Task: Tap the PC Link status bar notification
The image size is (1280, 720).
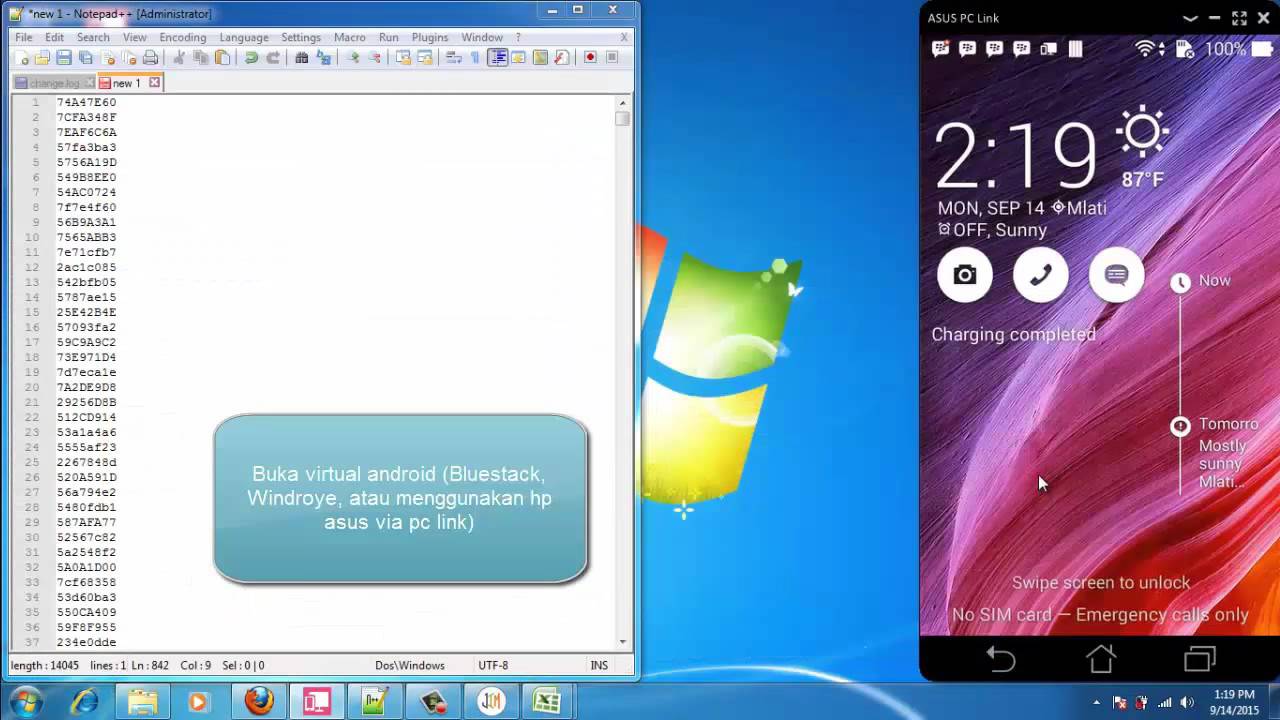Action: [1049, 49]
